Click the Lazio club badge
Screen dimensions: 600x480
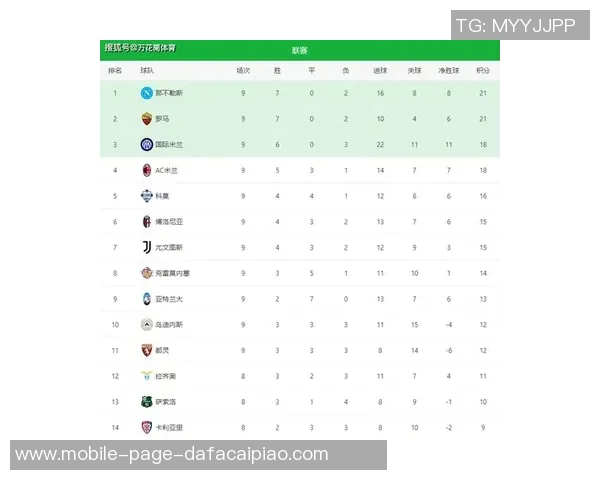[x=147, y=376]
